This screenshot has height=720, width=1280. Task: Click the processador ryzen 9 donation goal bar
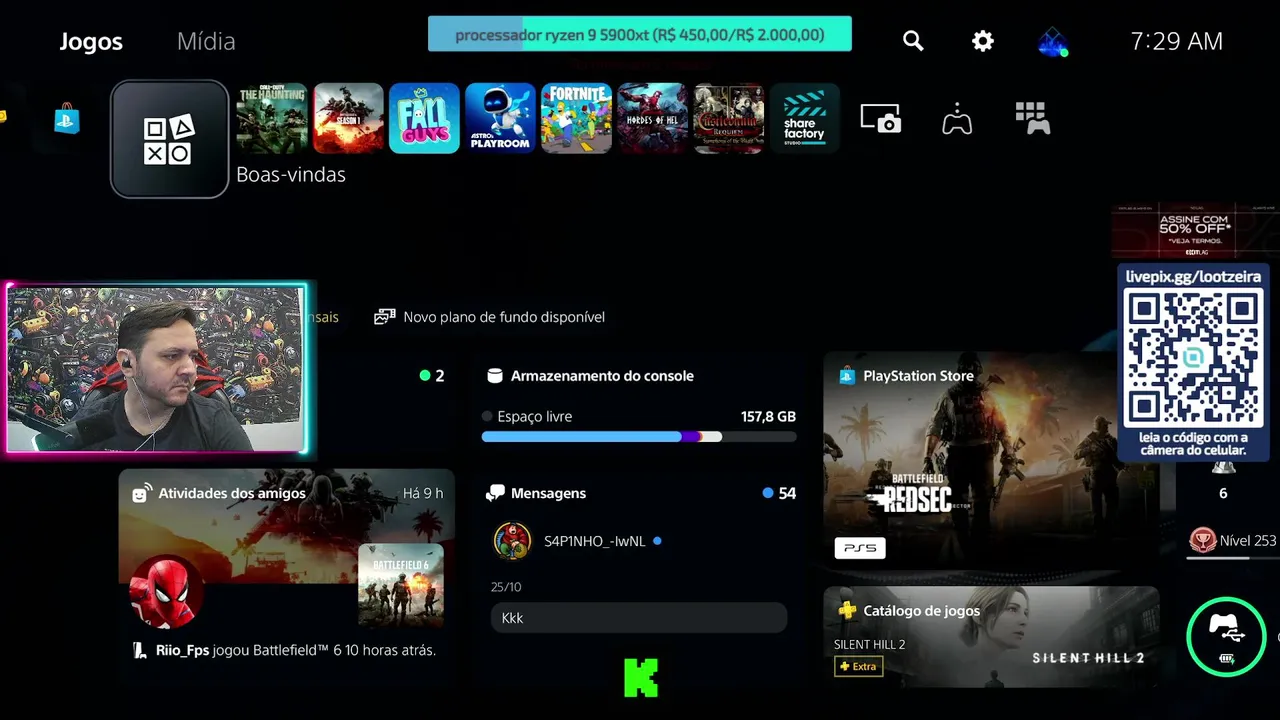point(640,34)
